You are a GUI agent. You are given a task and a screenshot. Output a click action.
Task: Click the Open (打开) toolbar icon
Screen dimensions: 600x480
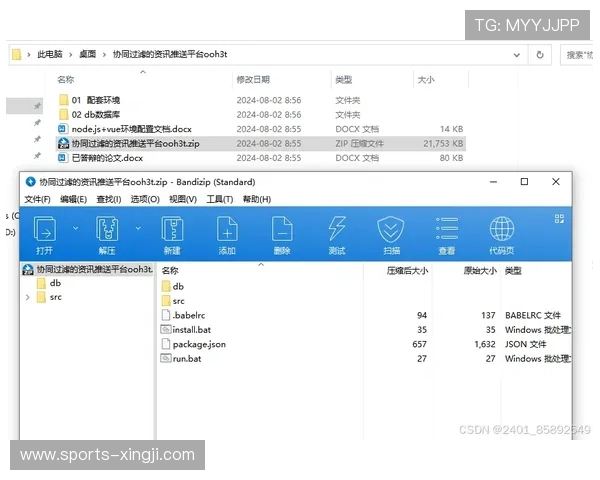45,229
